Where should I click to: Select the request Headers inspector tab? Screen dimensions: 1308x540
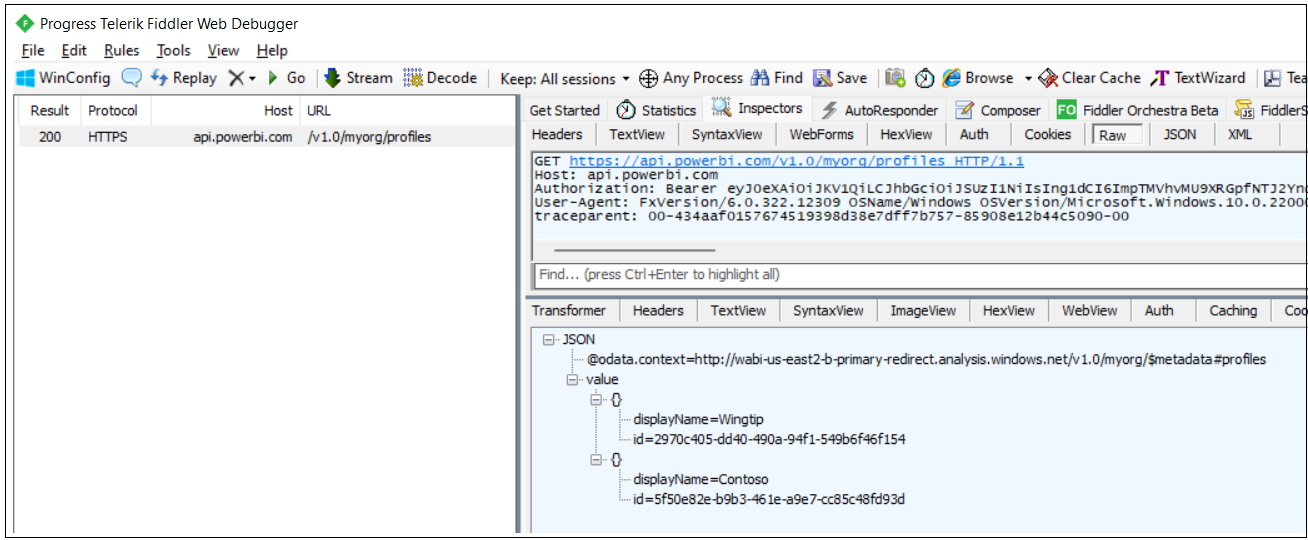click(557, 134)
